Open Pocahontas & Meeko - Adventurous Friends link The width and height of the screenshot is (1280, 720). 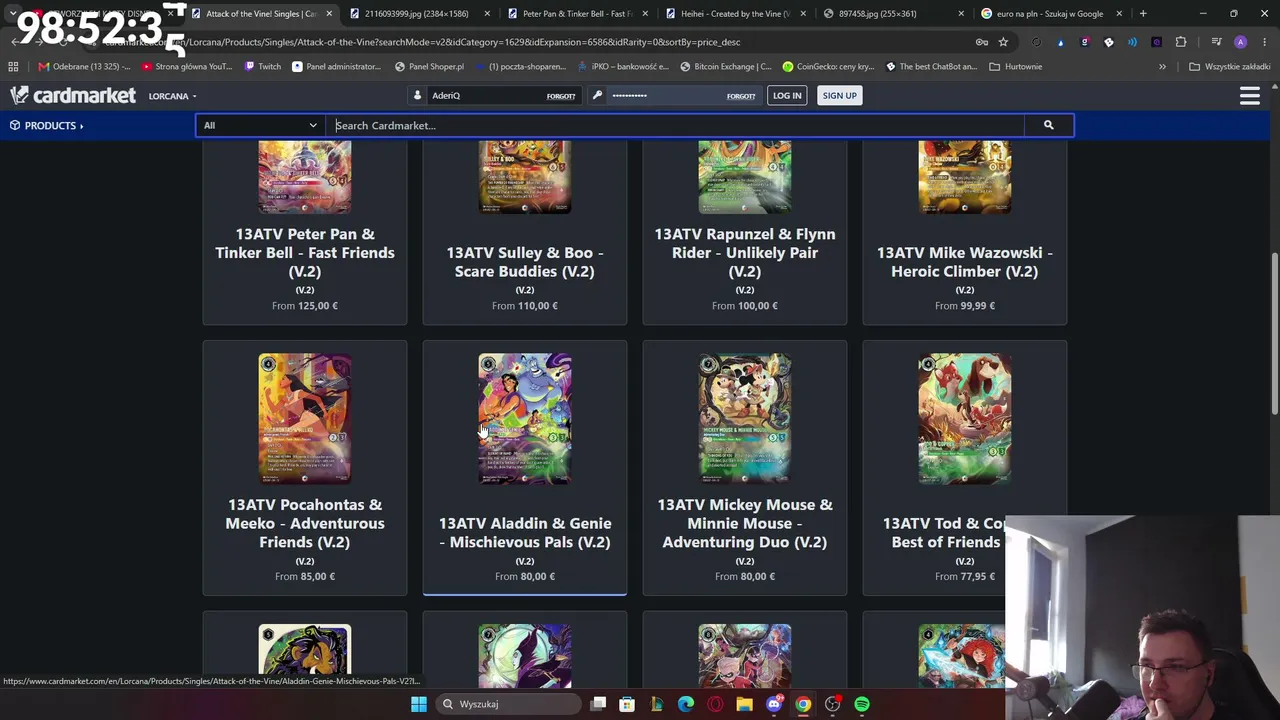click(305, 523)
